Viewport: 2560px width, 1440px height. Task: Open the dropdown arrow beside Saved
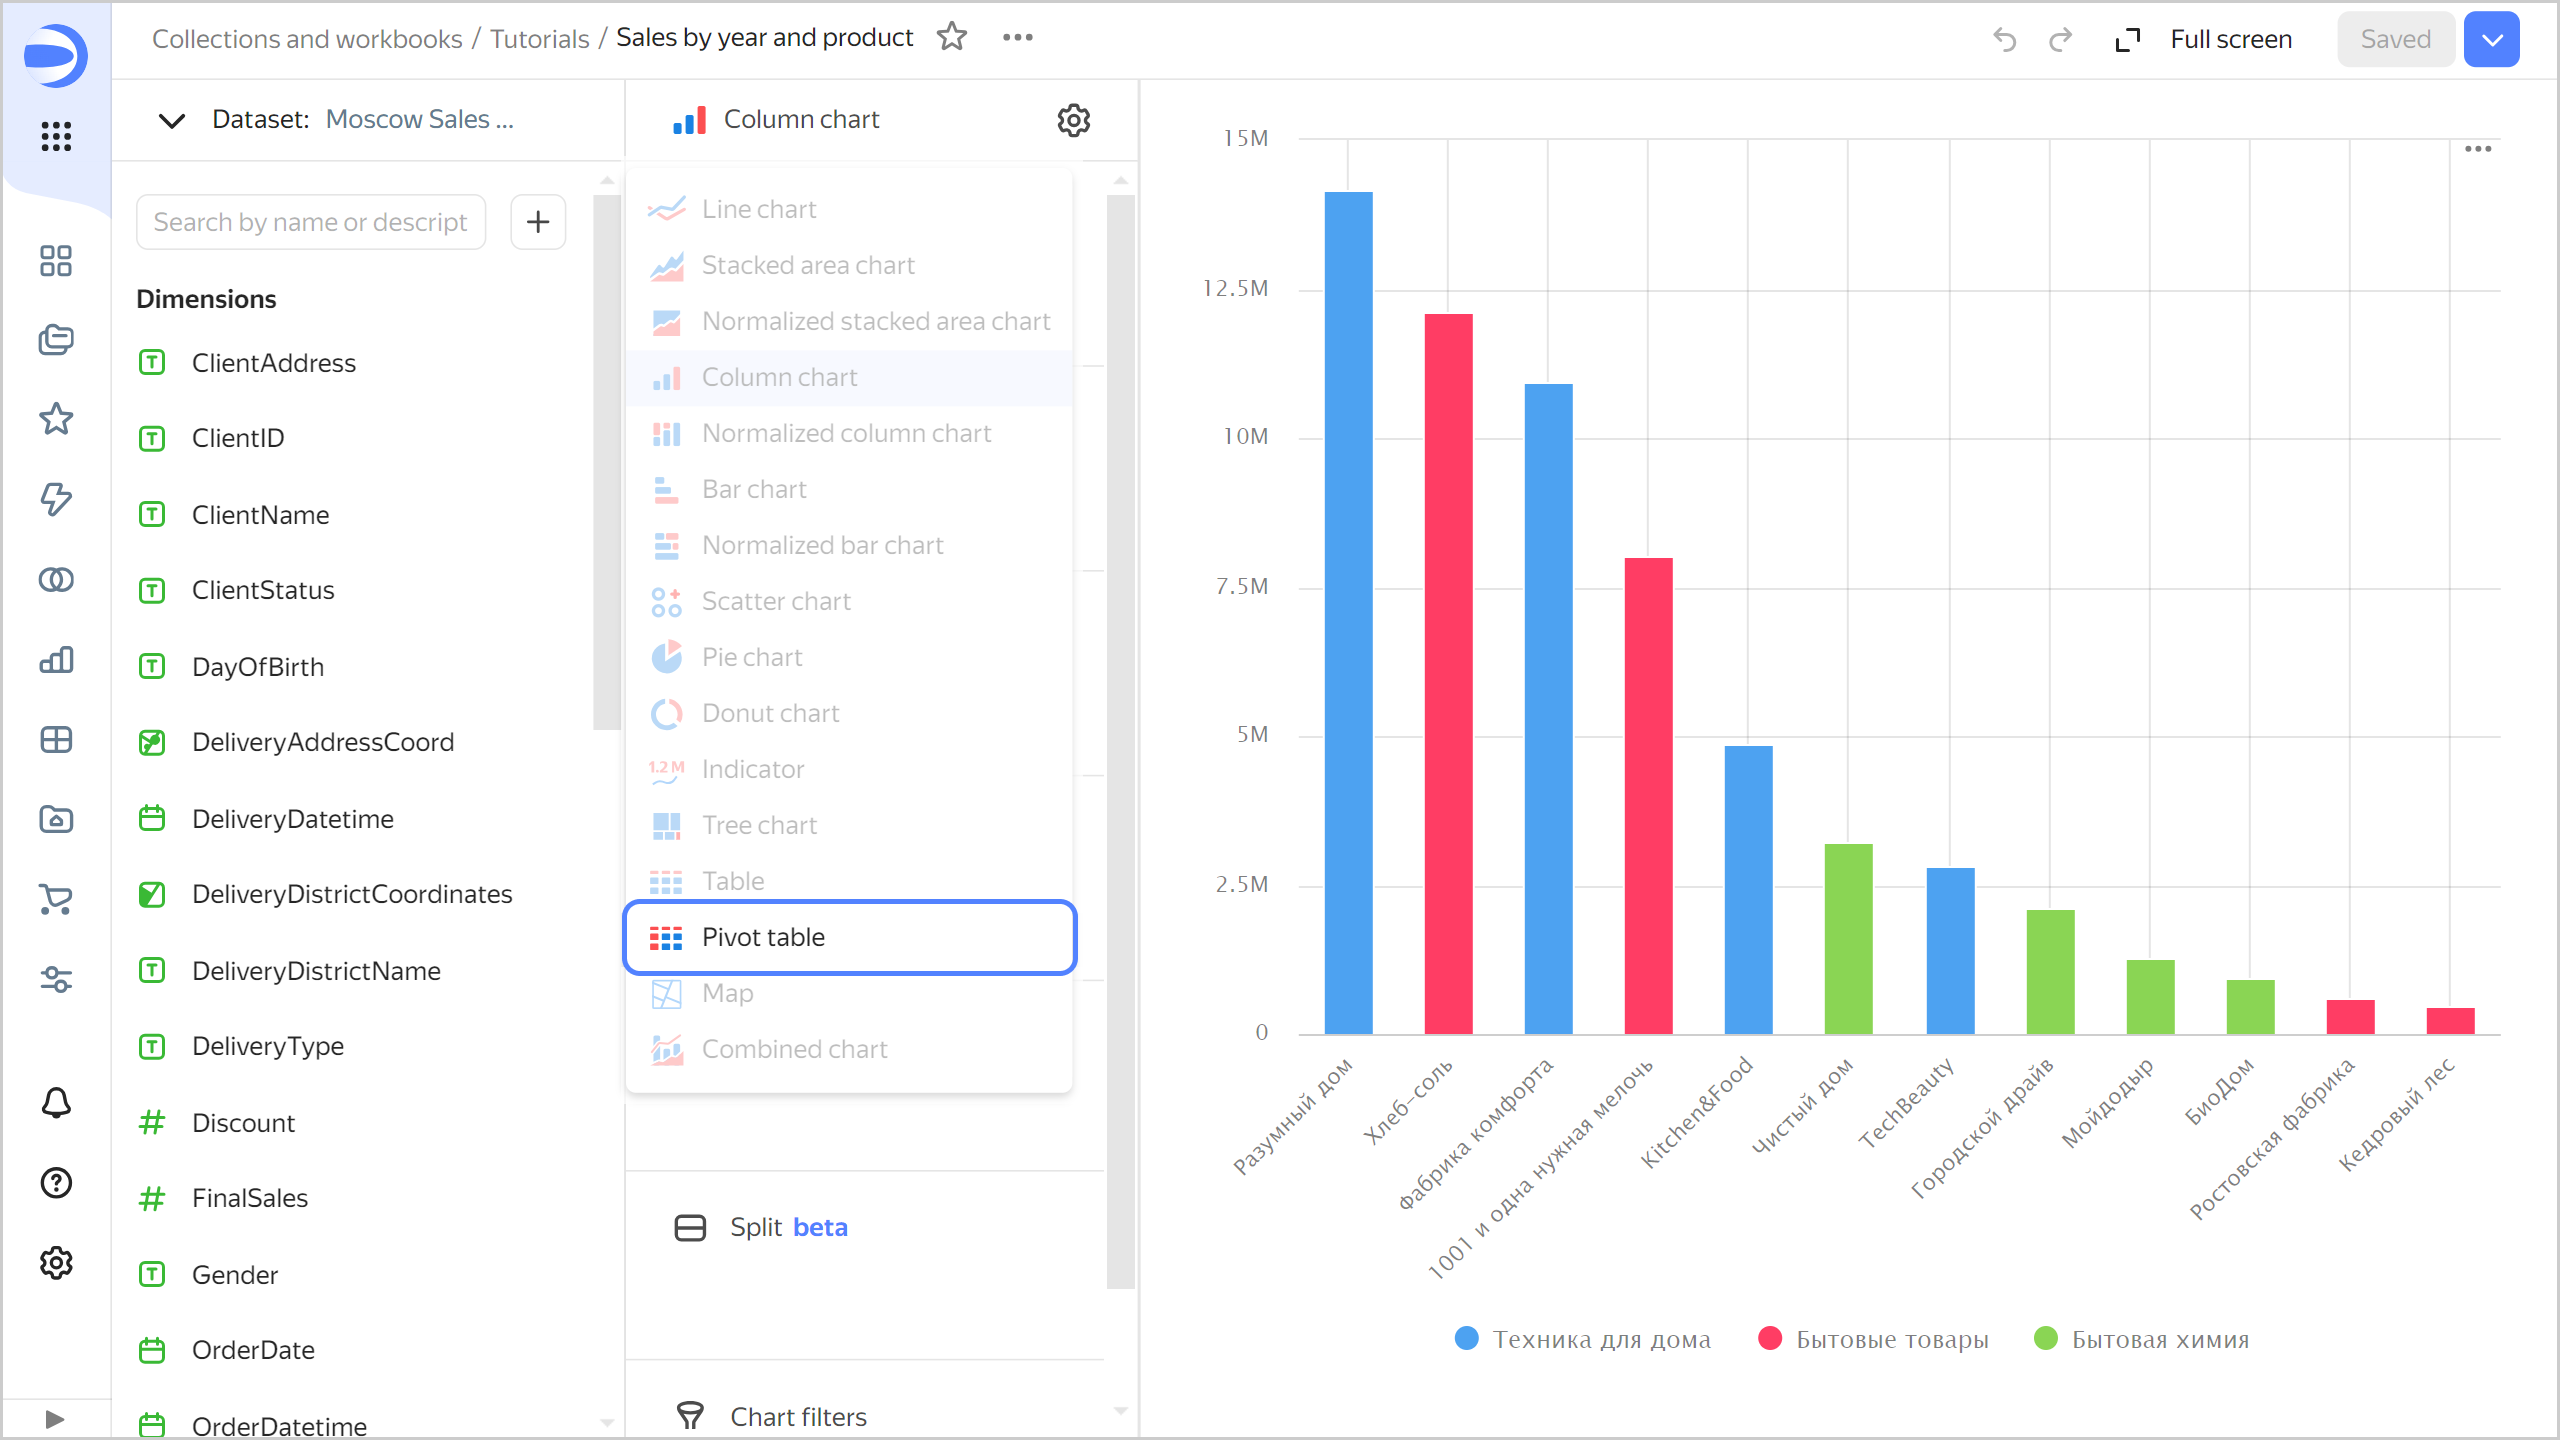click(x=2491, y=39)
